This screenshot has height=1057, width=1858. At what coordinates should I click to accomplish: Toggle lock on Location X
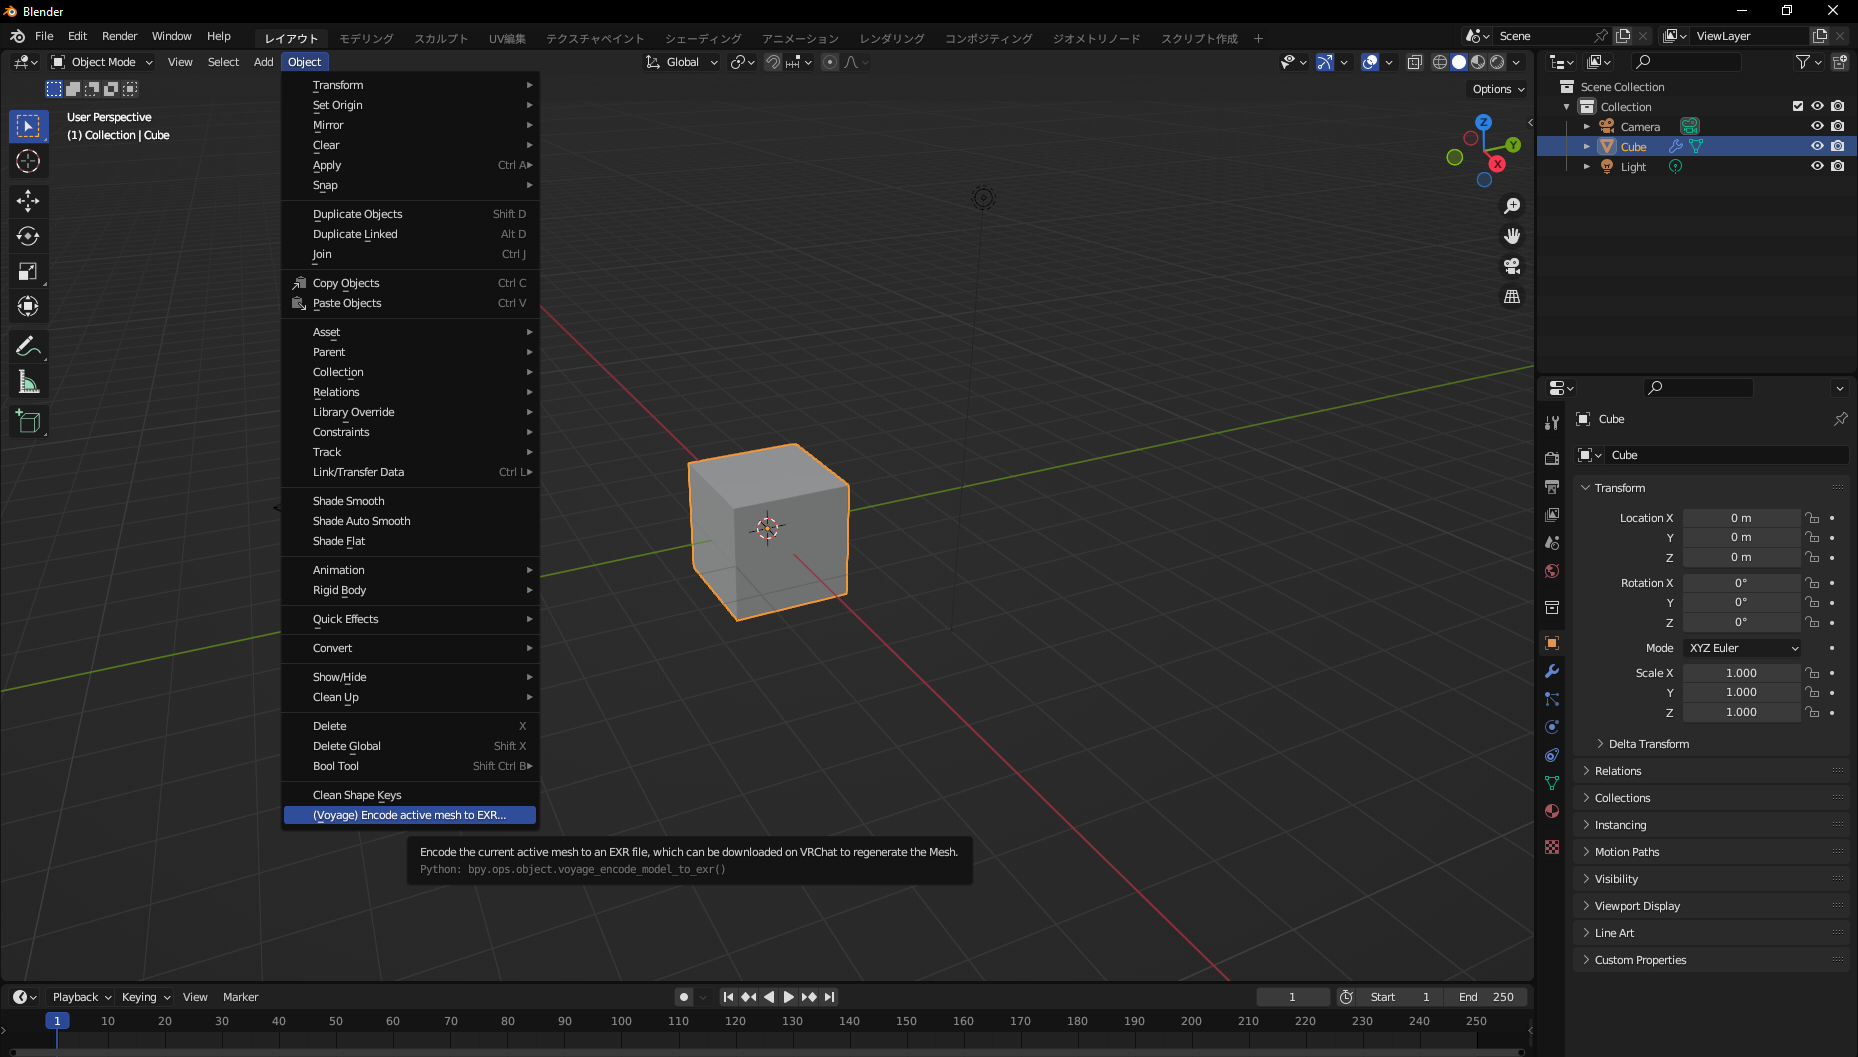pyautogui.click(x=1812, y=518)
